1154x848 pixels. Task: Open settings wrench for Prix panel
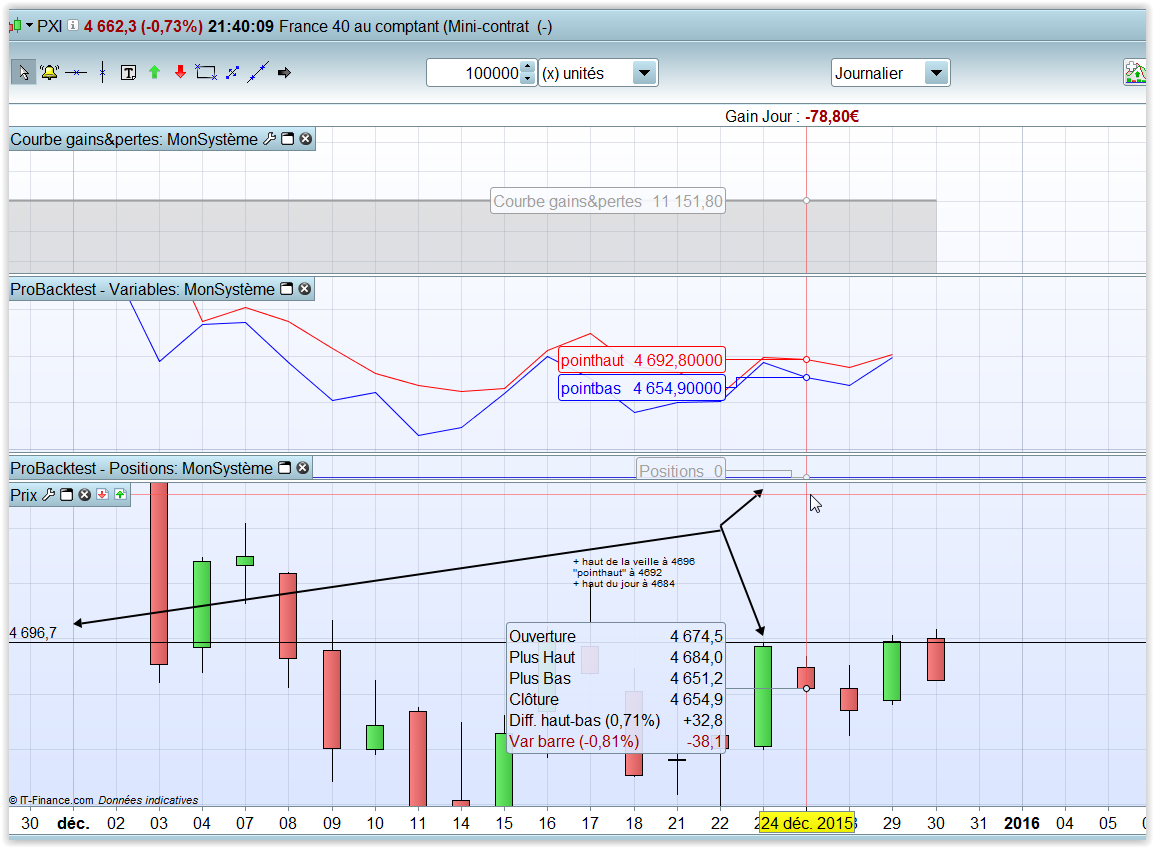49,495
